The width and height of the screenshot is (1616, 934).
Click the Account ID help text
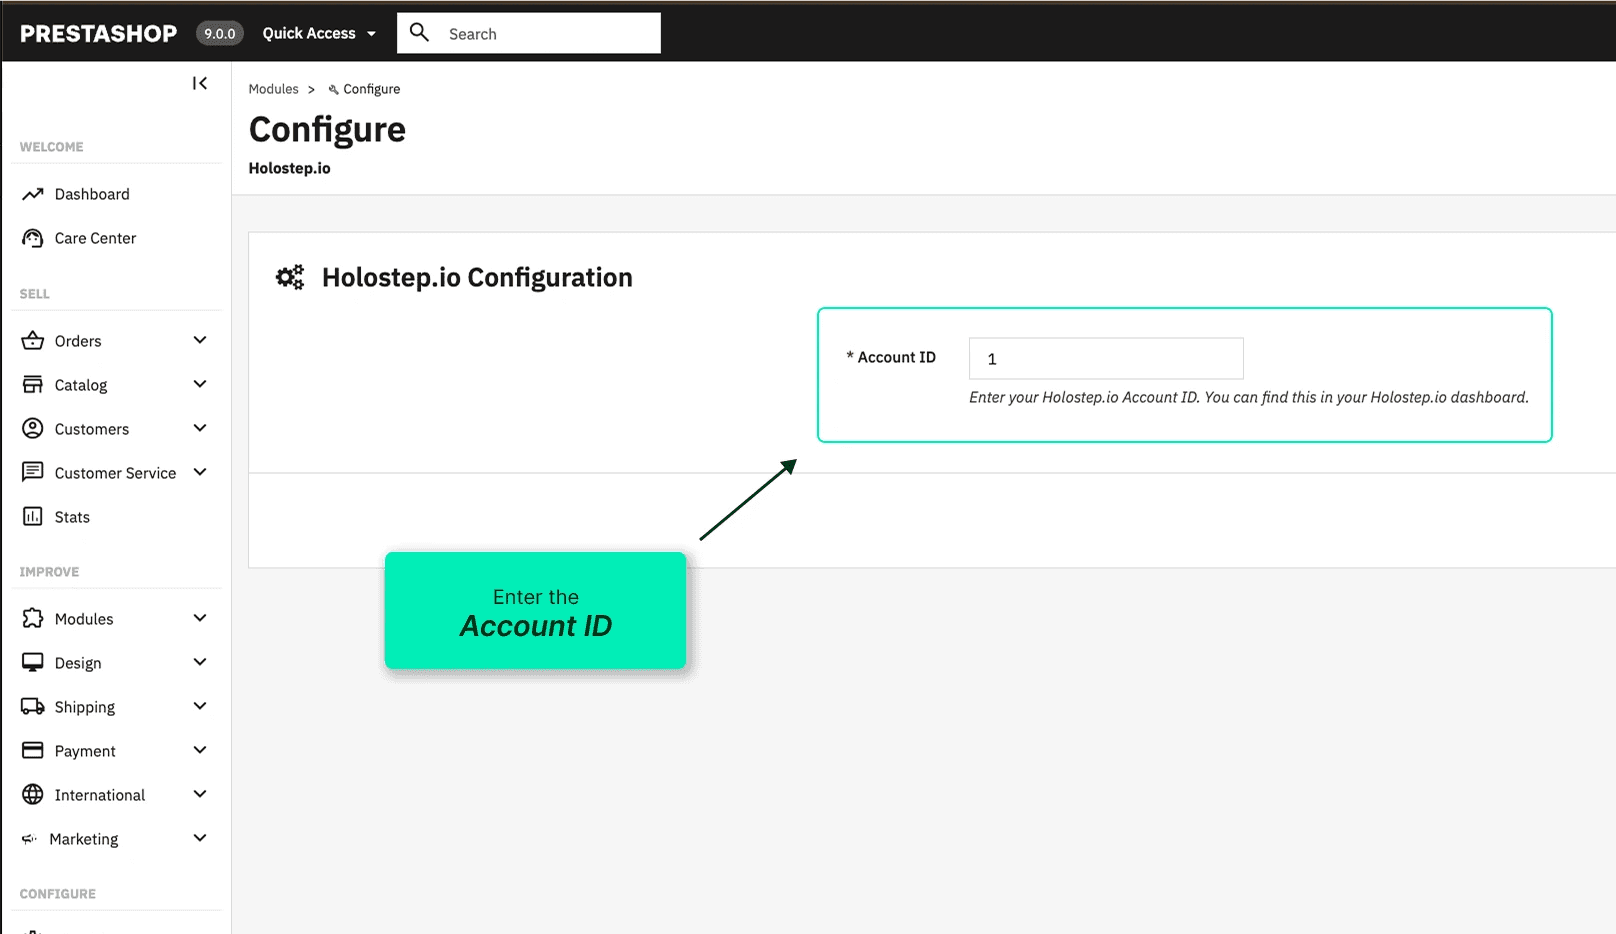pos(1249,397)
